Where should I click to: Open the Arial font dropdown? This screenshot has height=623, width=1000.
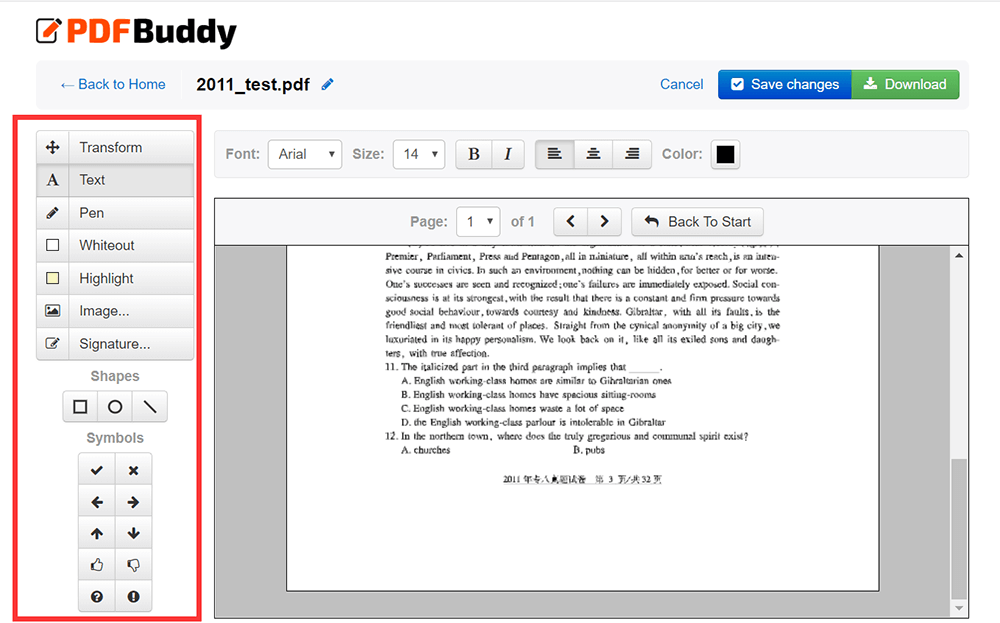[x=305, y=154]
